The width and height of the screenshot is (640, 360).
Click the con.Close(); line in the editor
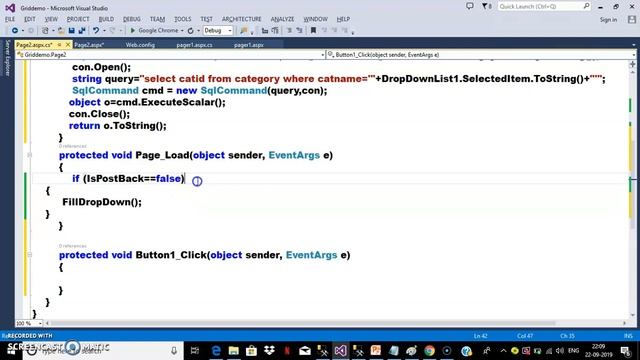tap(100, 114)
